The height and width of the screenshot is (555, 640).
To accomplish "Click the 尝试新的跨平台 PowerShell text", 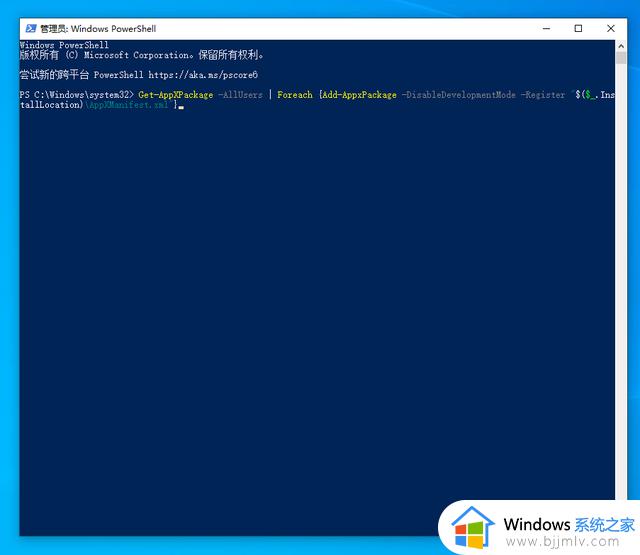I will coord(82,75).
